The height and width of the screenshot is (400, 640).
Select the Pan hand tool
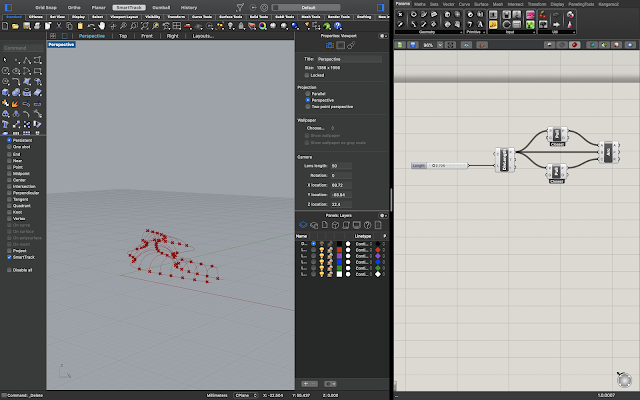(102, 26)
